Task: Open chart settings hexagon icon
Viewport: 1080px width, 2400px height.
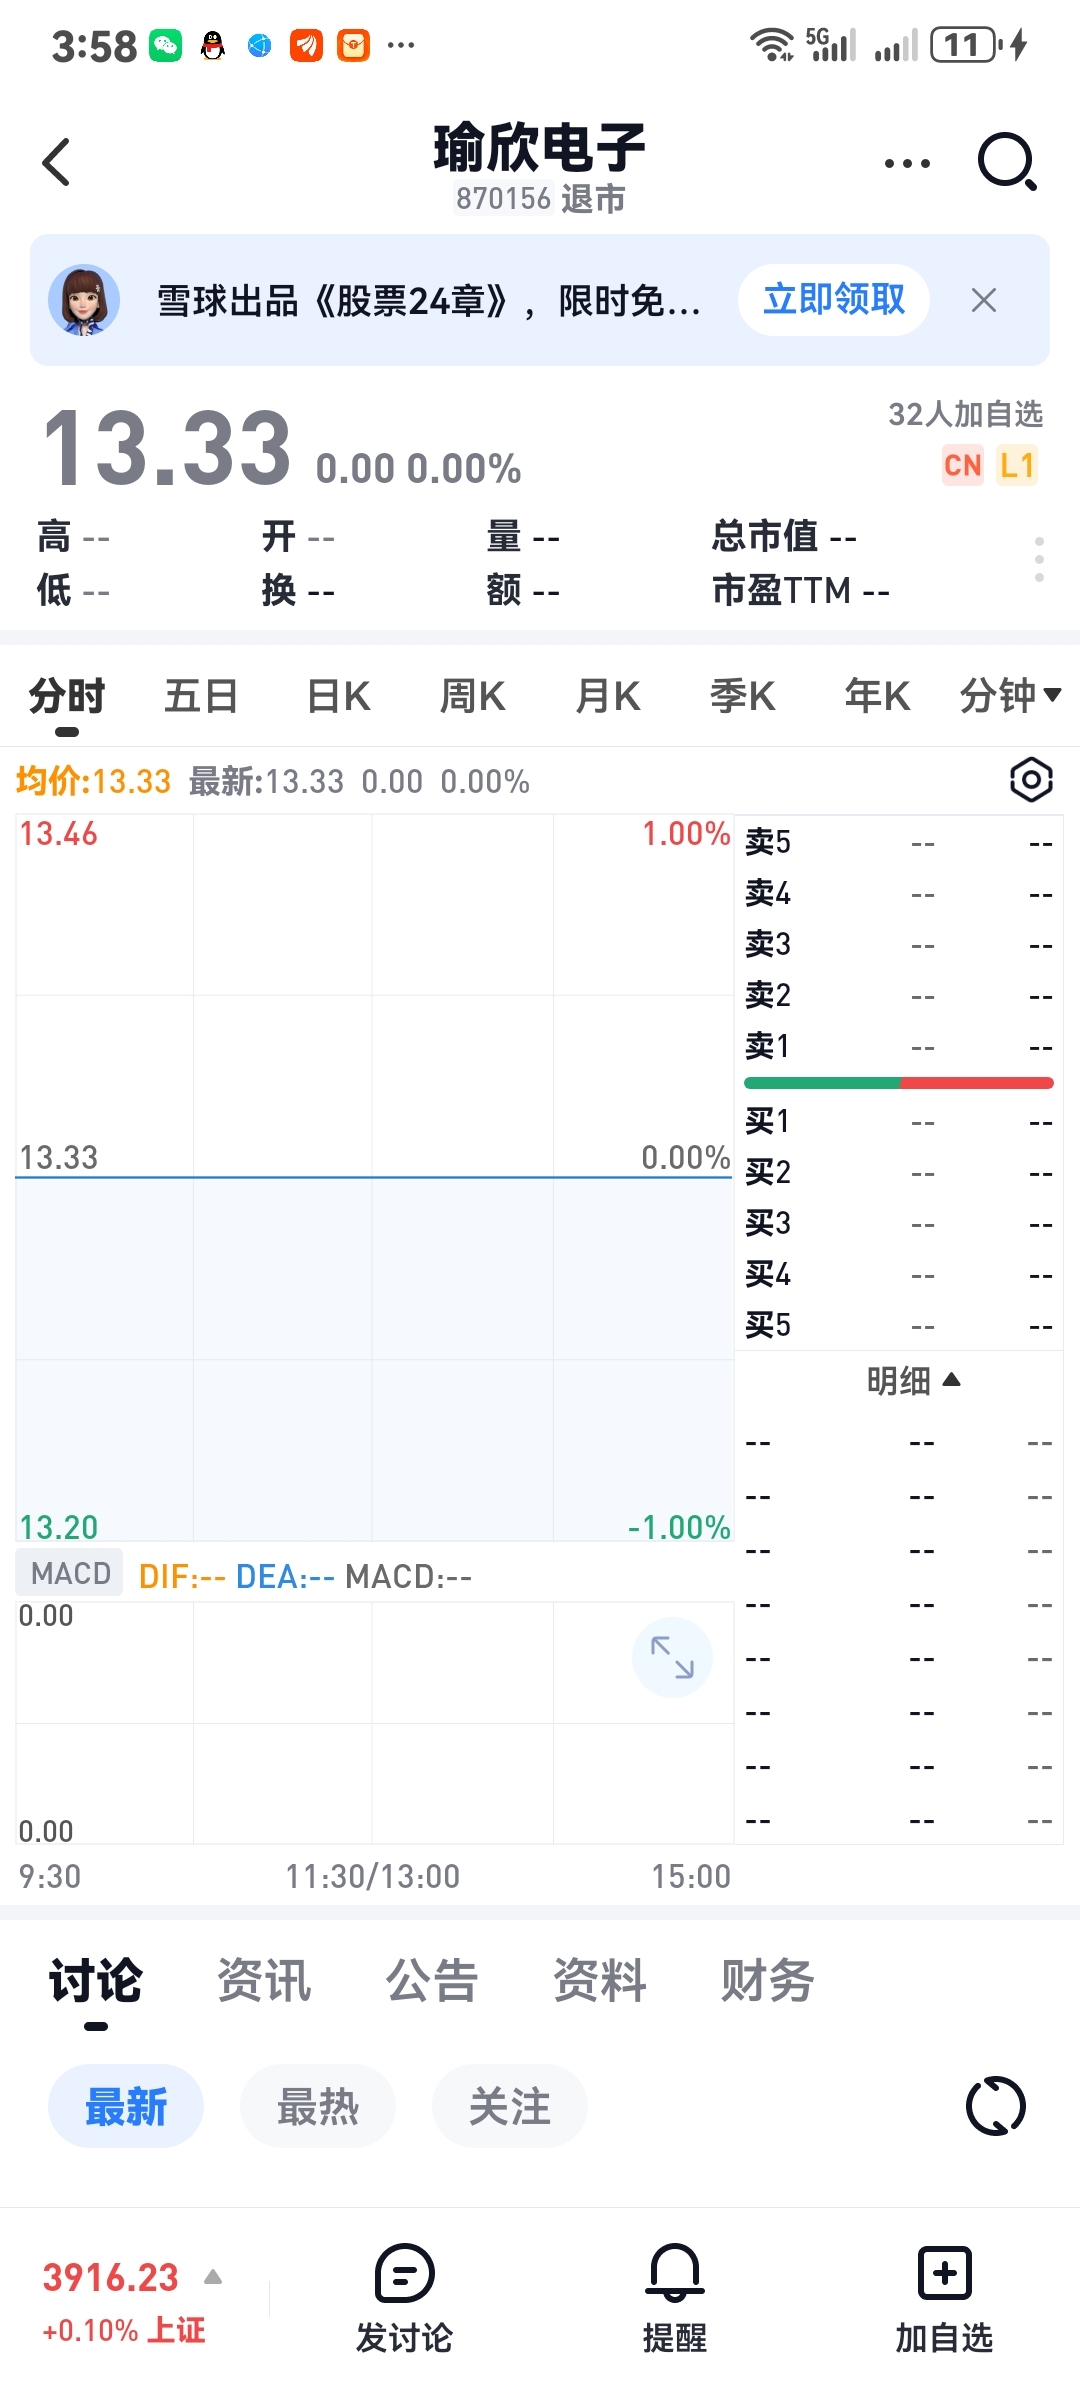Action: pyautogui.click(x=1031, y=780)
